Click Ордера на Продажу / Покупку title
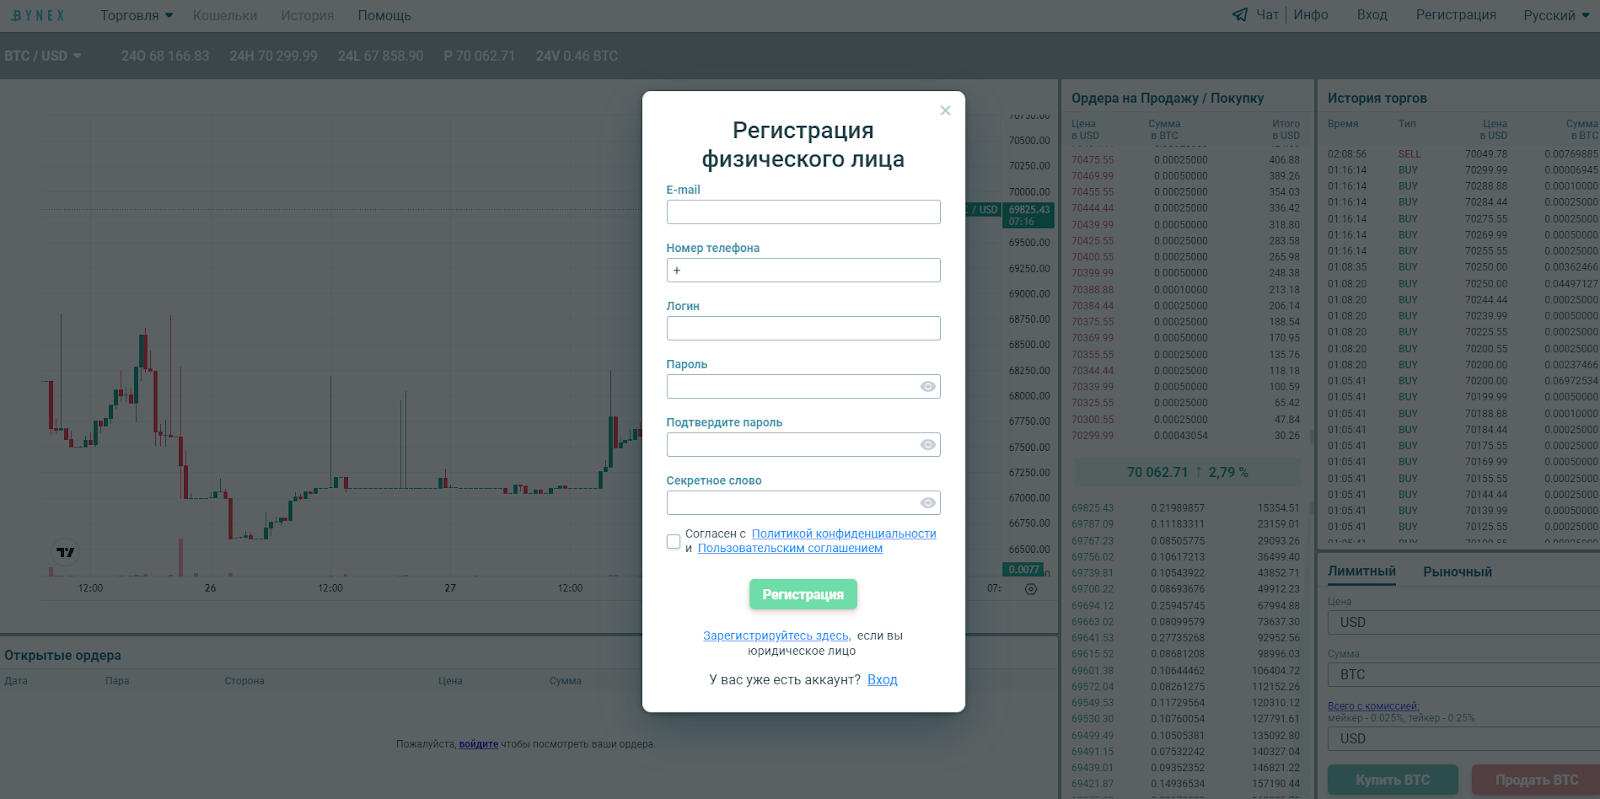 [x=1167, y=98]
